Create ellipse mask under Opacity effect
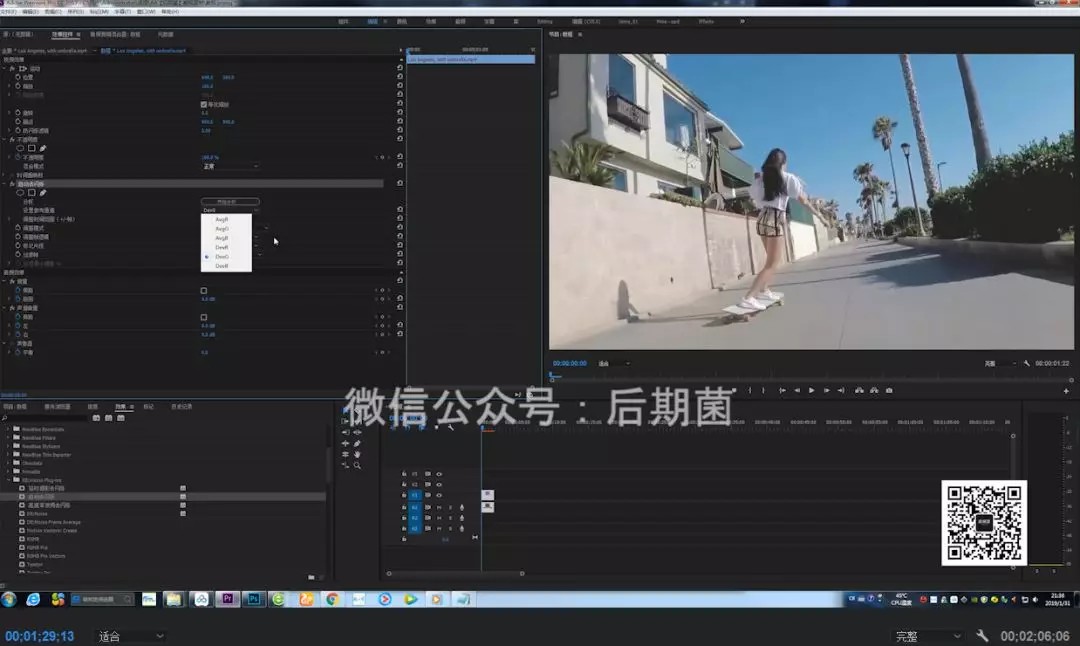Screen dimensions: 1080x646 (20, 148)
